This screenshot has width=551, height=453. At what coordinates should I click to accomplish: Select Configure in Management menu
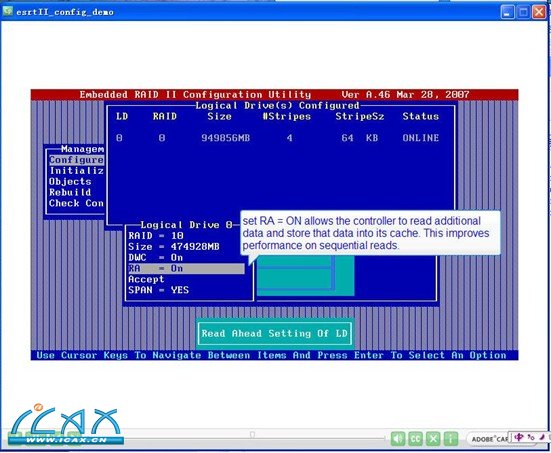(x=77, y=160)
